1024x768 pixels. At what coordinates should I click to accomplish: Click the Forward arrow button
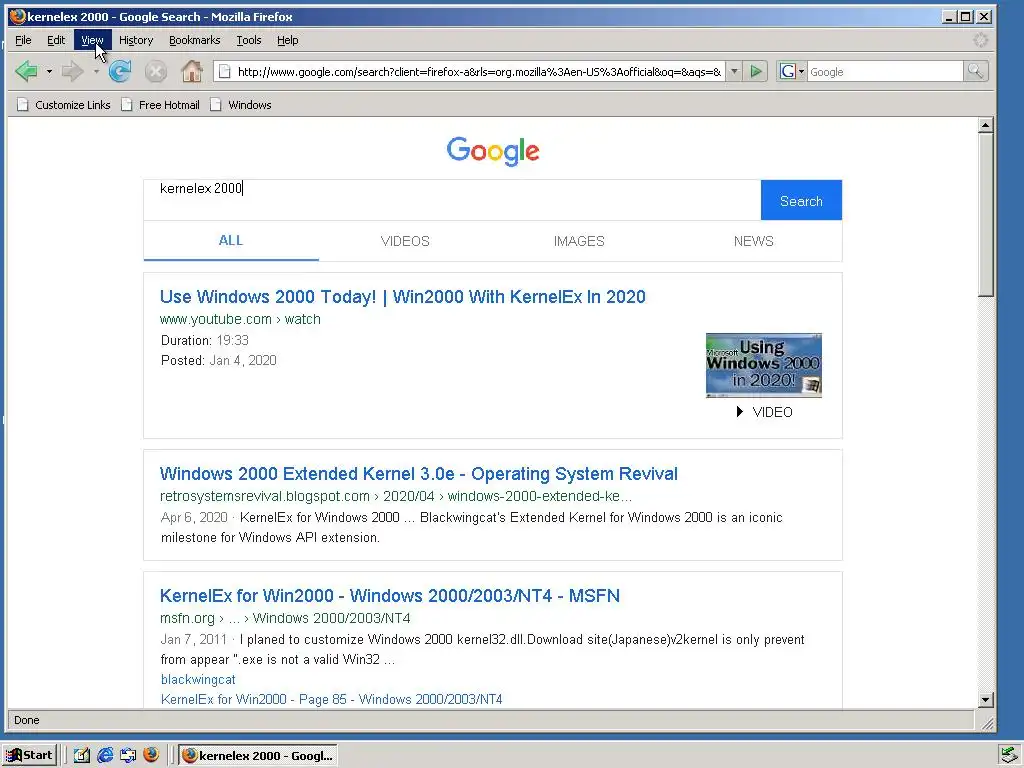(72, 71)
